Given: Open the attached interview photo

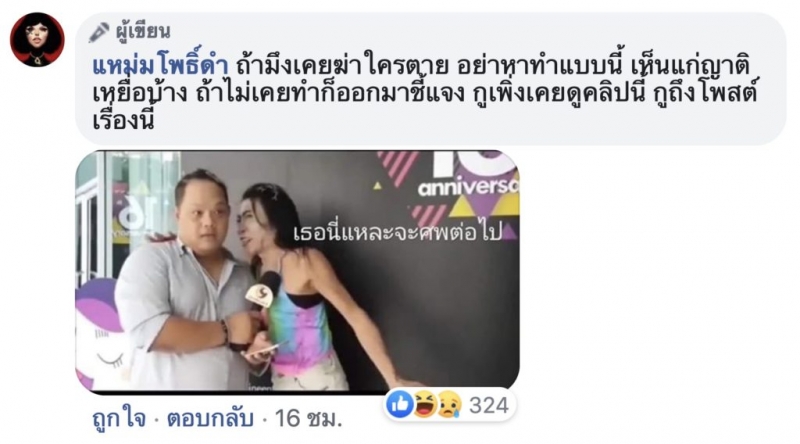Looking at the screenshot, I should pyautogui.click(x=297, y=271).
